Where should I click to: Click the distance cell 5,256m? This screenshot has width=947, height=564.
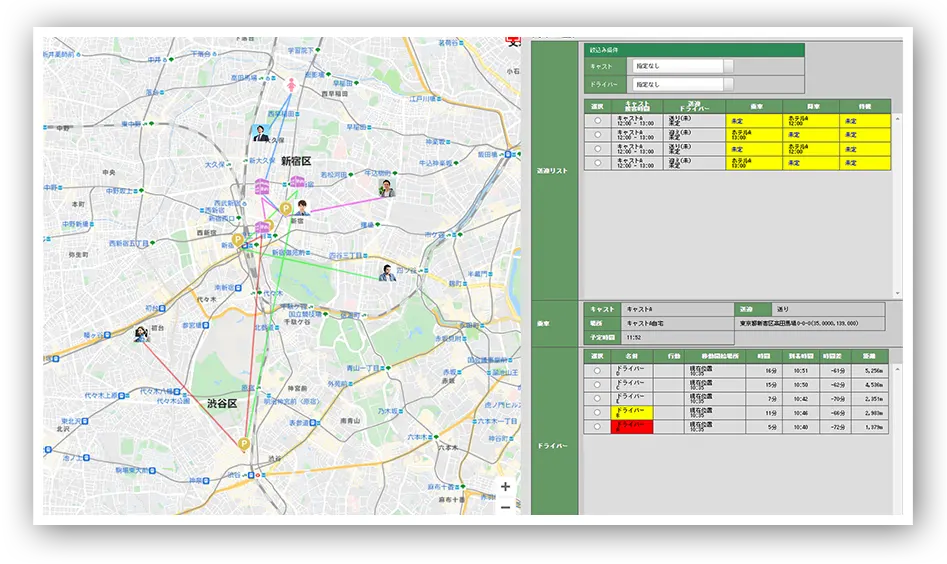coord(869,371)
